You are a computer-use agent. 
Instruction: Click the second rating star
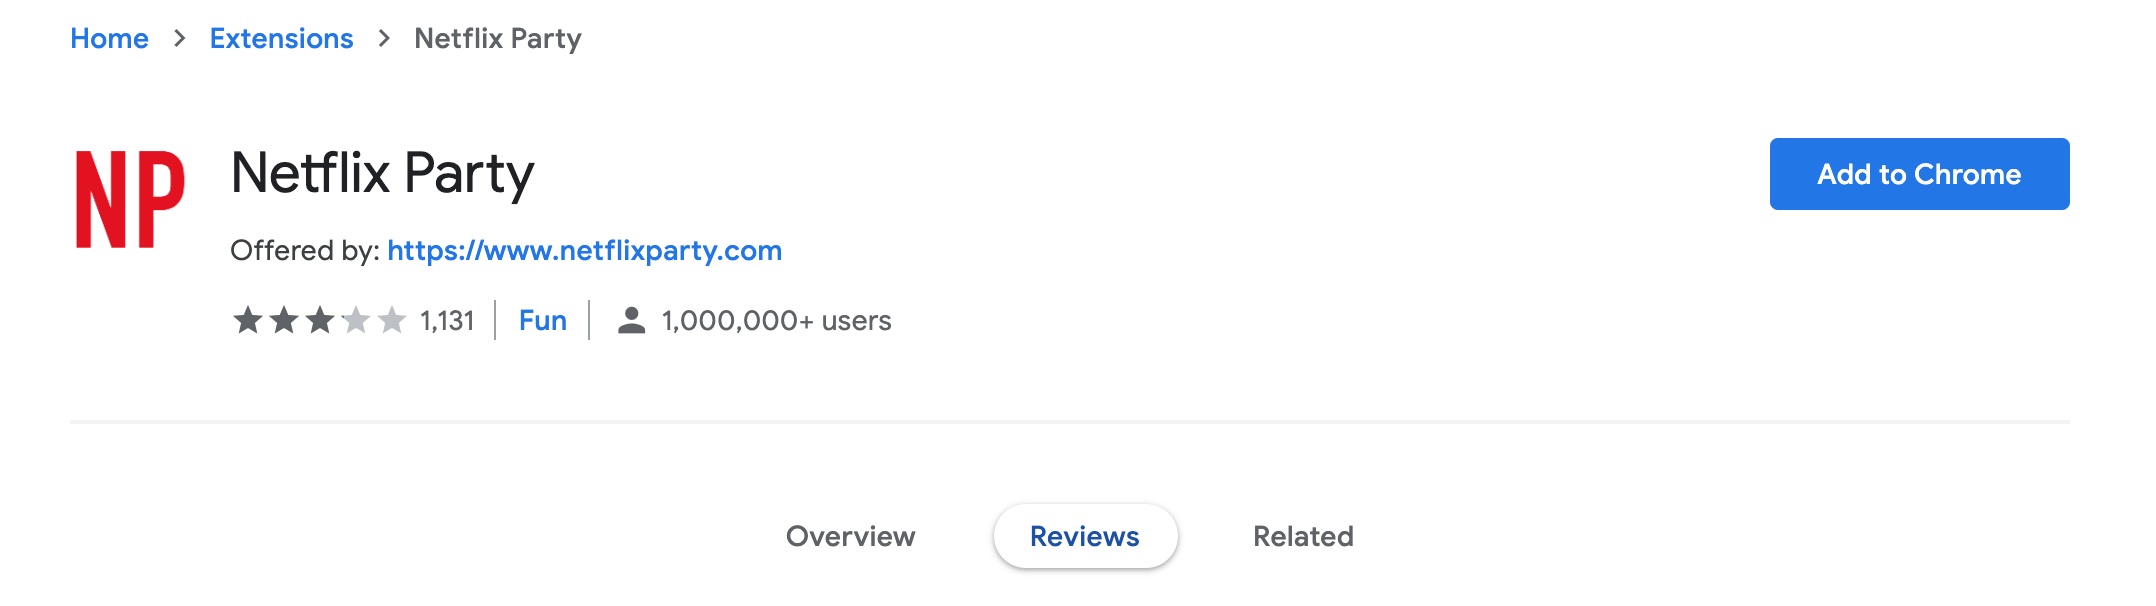pos(284,321)
